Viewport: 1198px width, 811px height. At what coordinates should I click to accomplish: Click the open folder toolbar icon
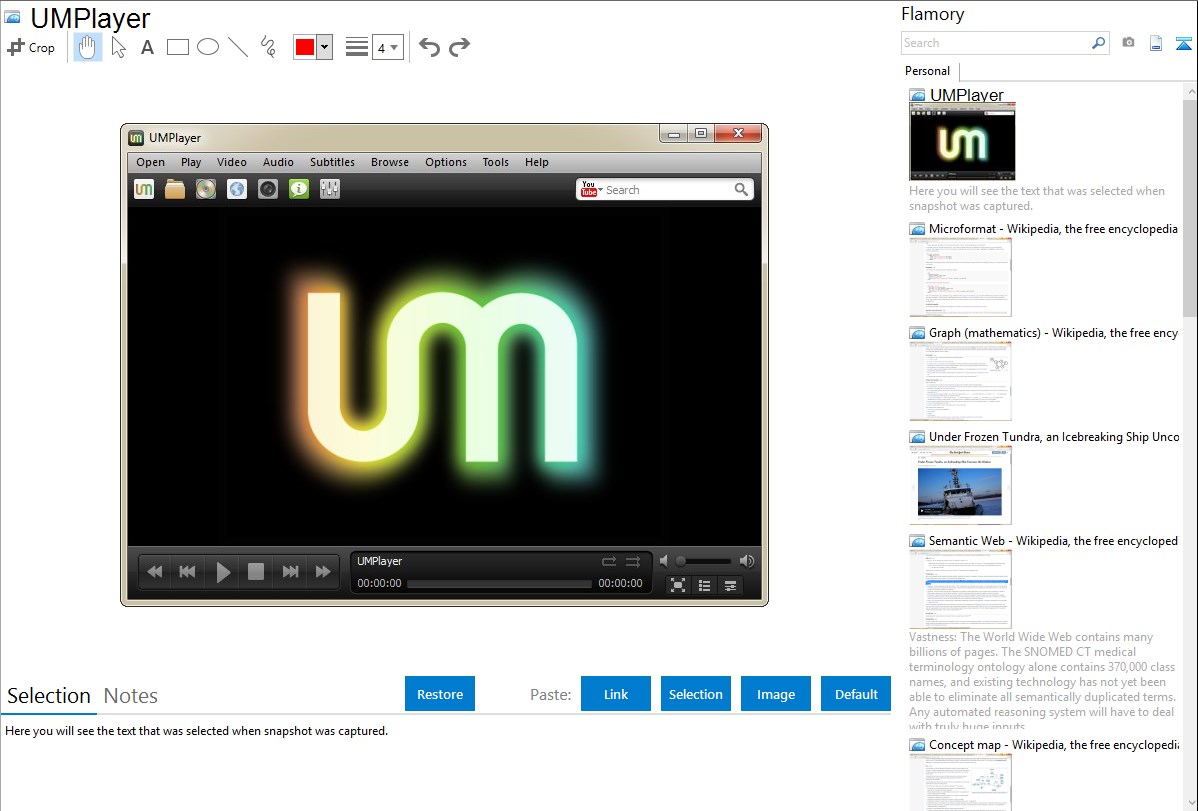(175, 189)
